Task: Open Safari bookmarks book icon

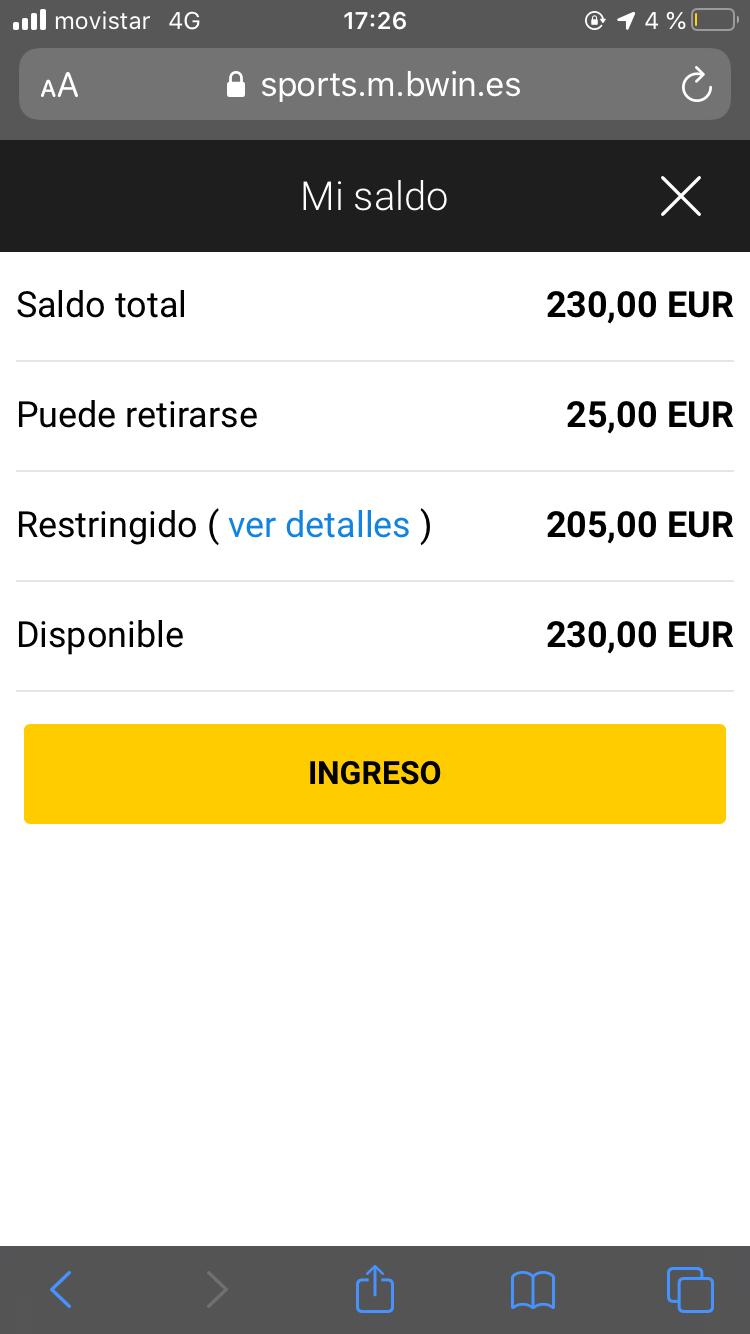Action: [x=532, y=1289]
